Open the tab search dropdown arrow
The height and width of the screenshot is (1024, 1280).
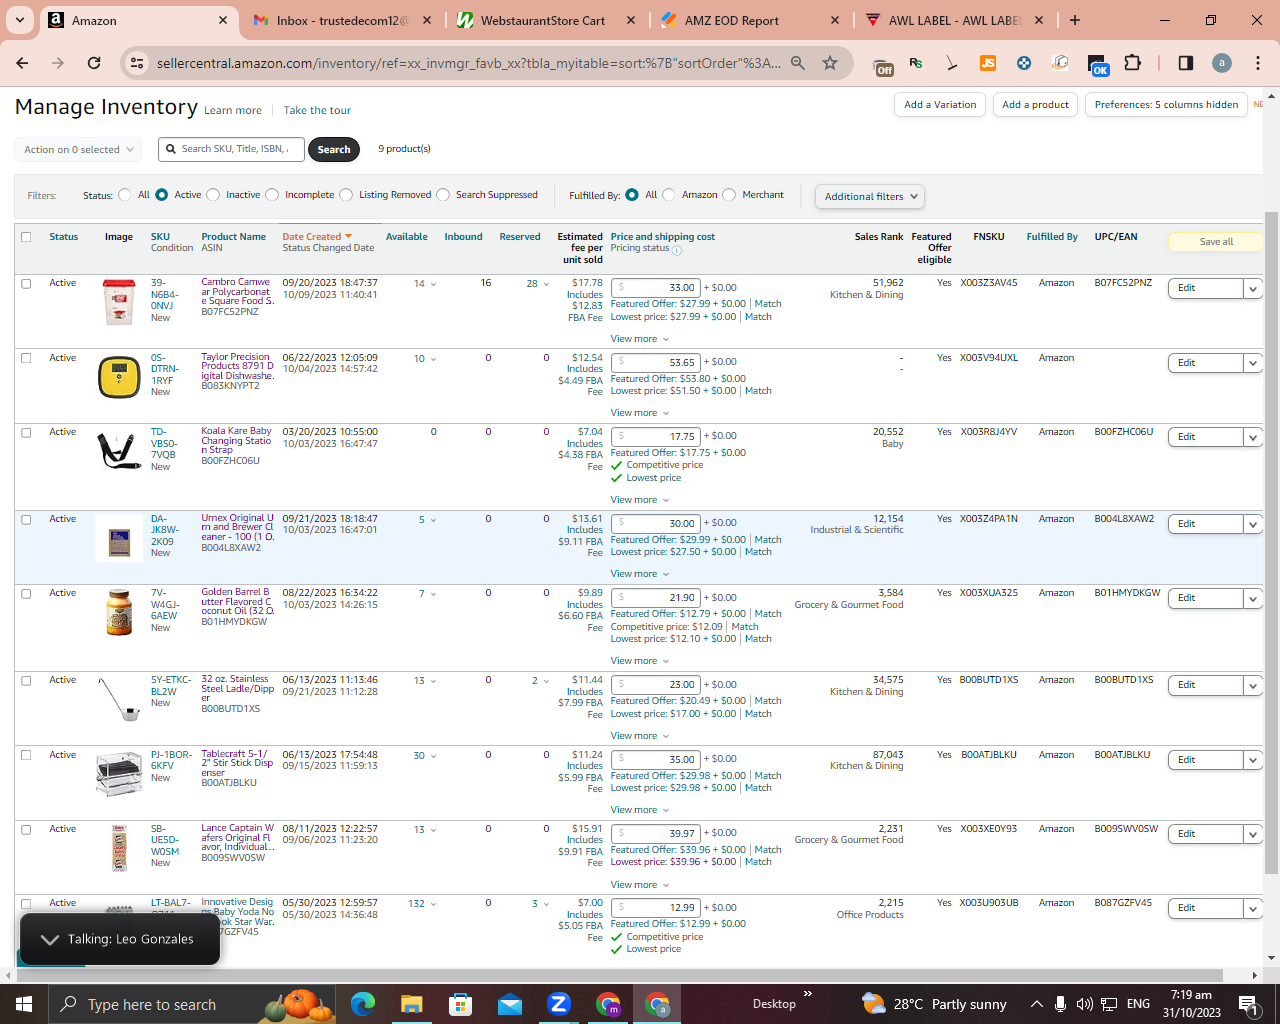[x=20, y=20]
